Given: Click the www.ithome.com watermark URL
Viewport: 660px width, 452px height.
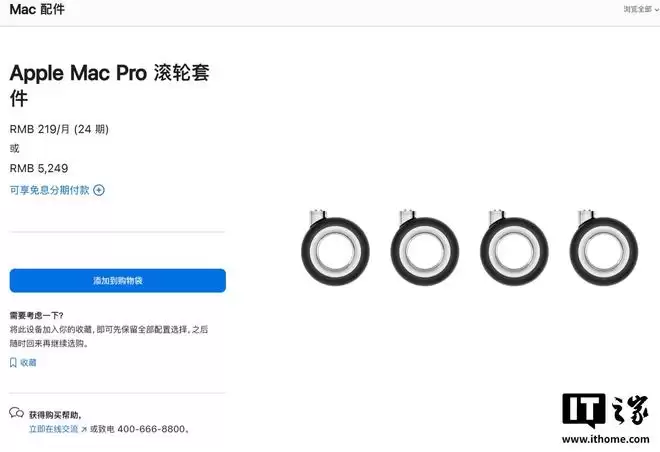Looking at the screenshot, I should [605, 439].
